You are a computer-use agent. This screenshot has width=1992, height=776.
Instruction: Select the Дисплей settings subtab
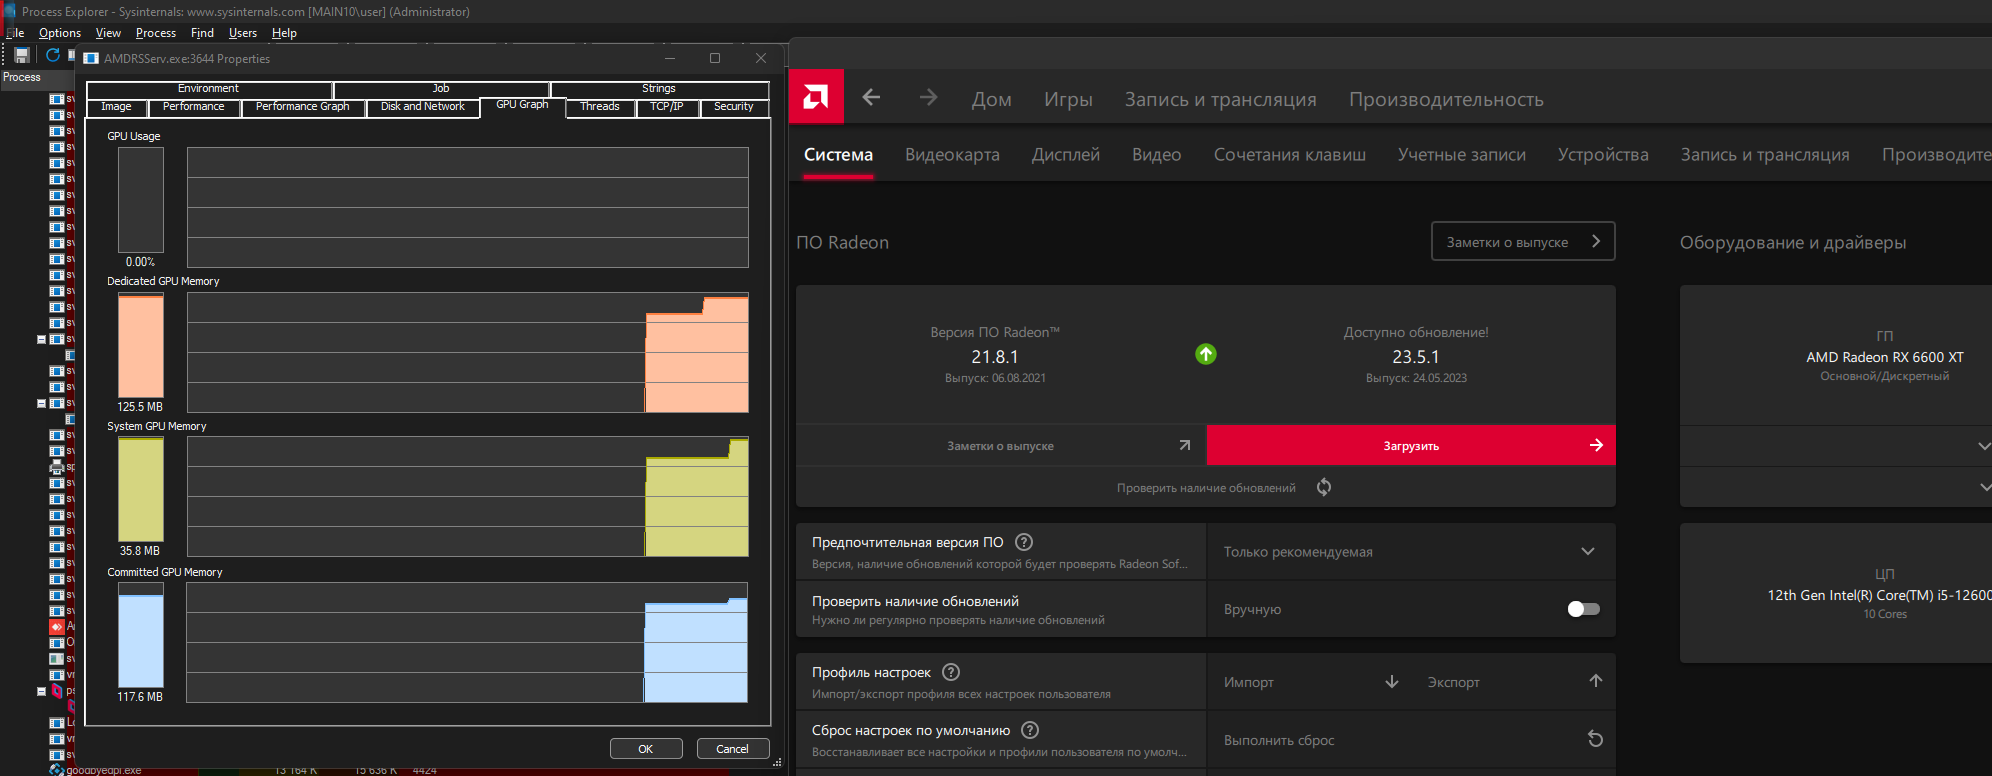coord(1066,155)
